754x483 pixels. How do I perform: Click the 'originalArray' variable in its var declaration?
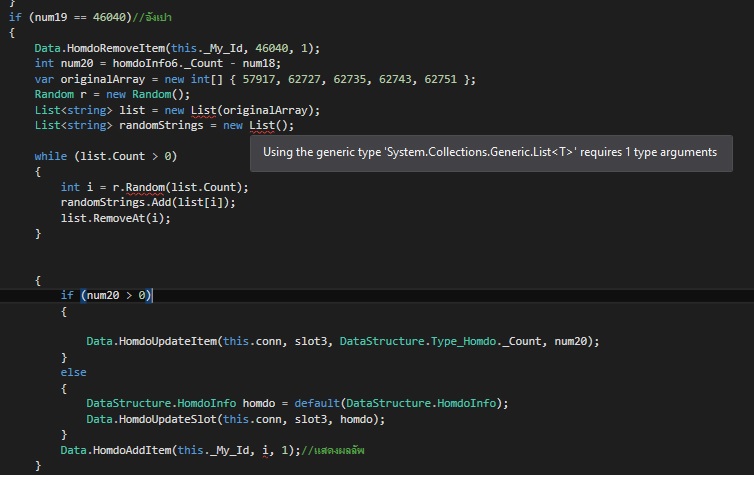click(102, 79)
